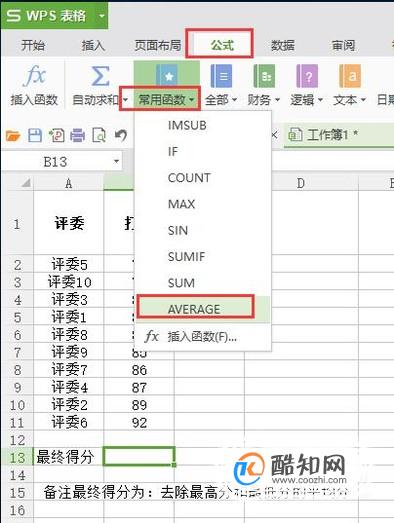Switch to the 插入 tab
This screenshot has width=394, height=523.
93,45
